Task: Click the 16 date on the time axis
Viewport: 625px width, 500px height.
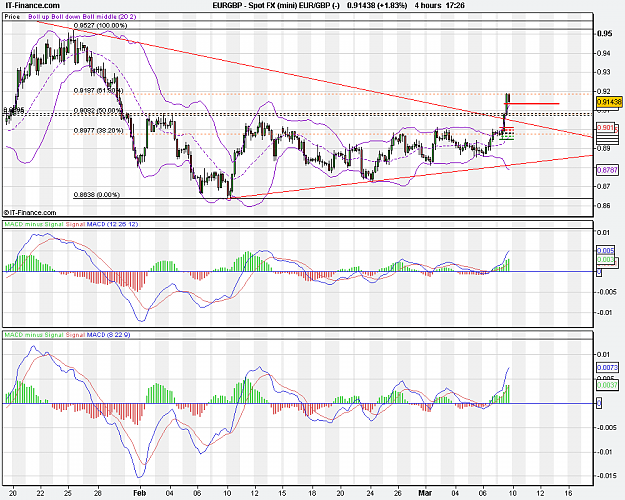Action: pos(568,493)
